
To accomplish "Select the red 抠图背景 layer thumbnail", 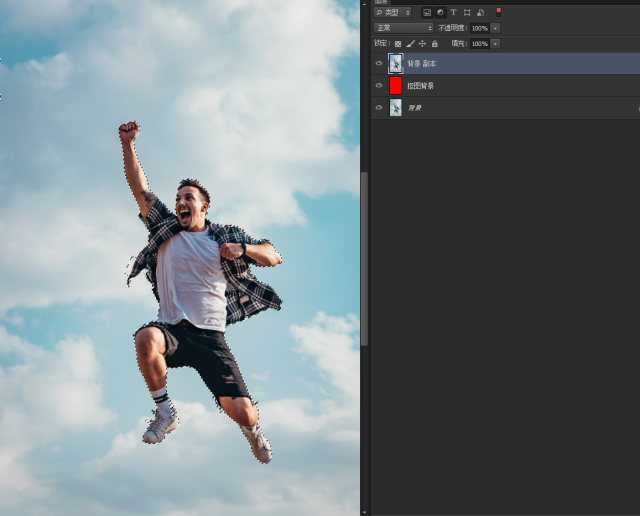I will tap(396, 86).
